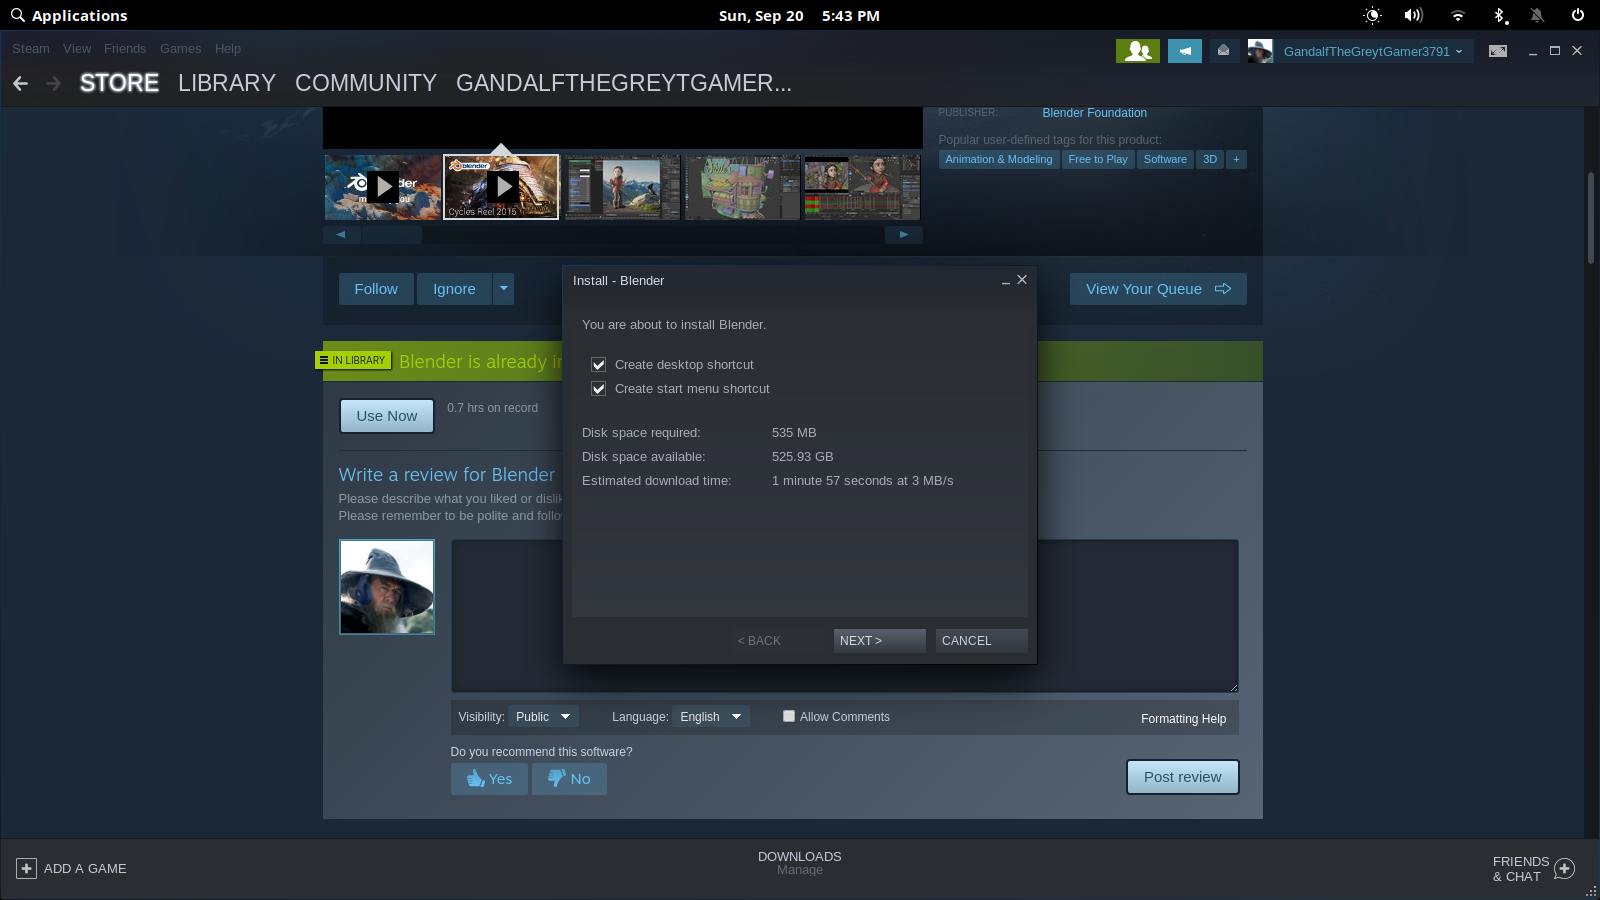
Task: Click CANCEL in the install dialog
Action: pos(982,641)
